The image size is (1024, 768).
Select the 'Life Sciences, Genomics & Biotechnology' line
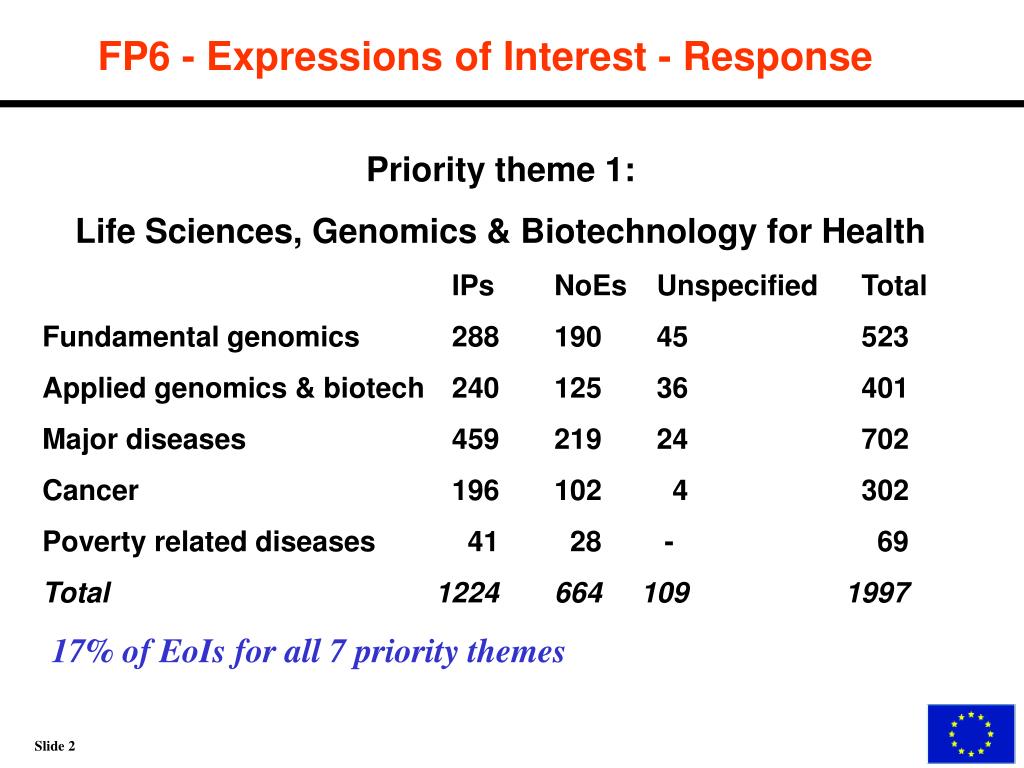coord(500,231)
